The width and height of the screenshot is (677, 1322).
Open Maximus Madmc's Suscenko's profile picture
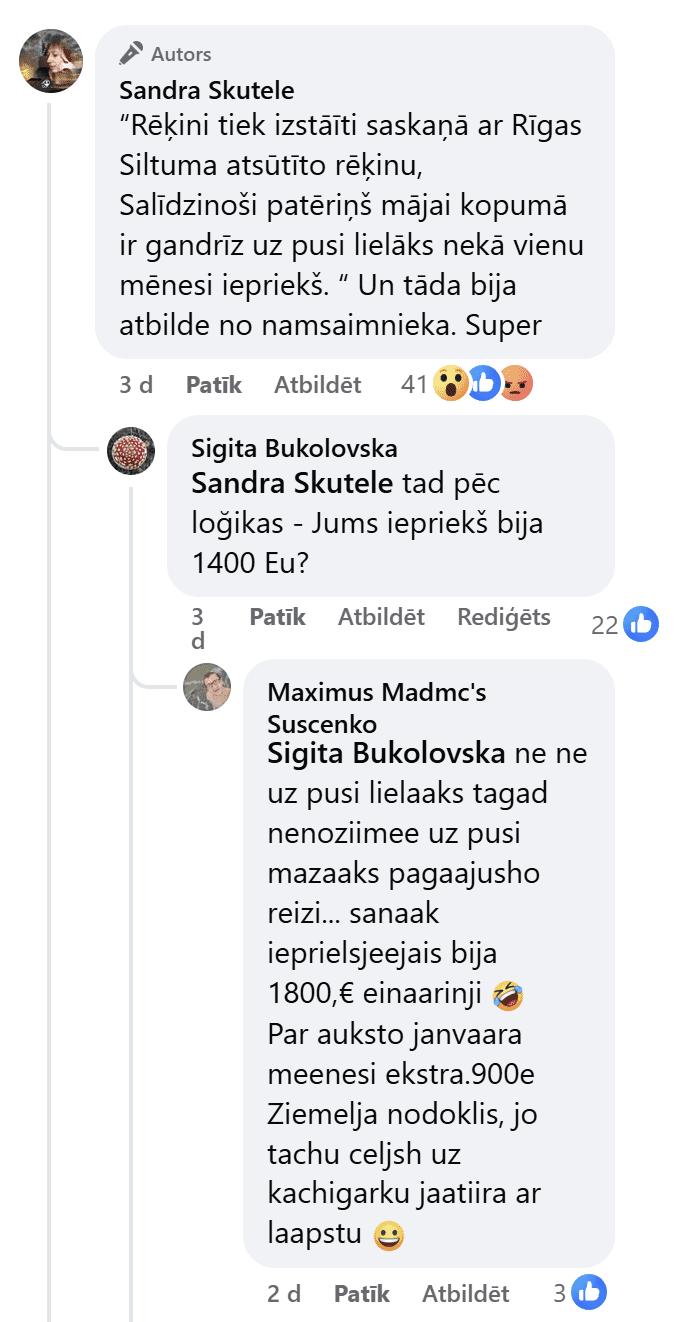208,687
